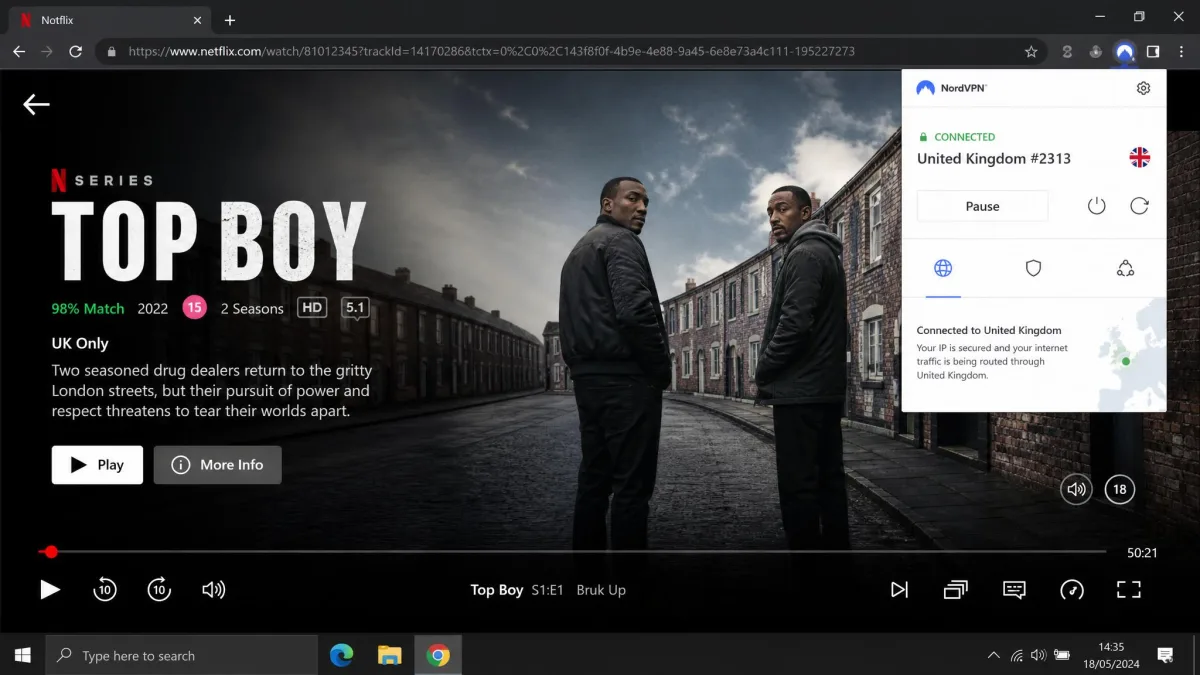
Task: Reload the page
Action: tap(75, 51)
